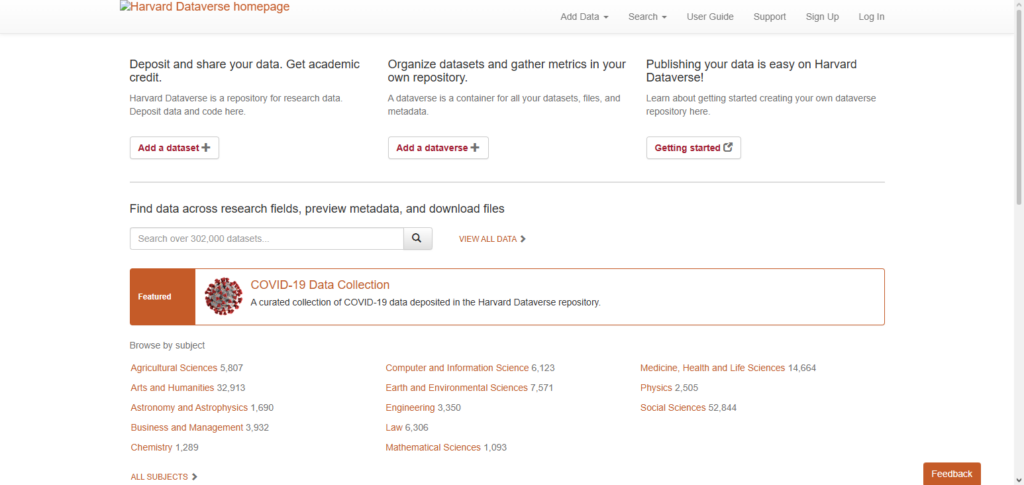Browse Law subject
The width and height of the screenshot is (1024, 485).
(394, 428)
